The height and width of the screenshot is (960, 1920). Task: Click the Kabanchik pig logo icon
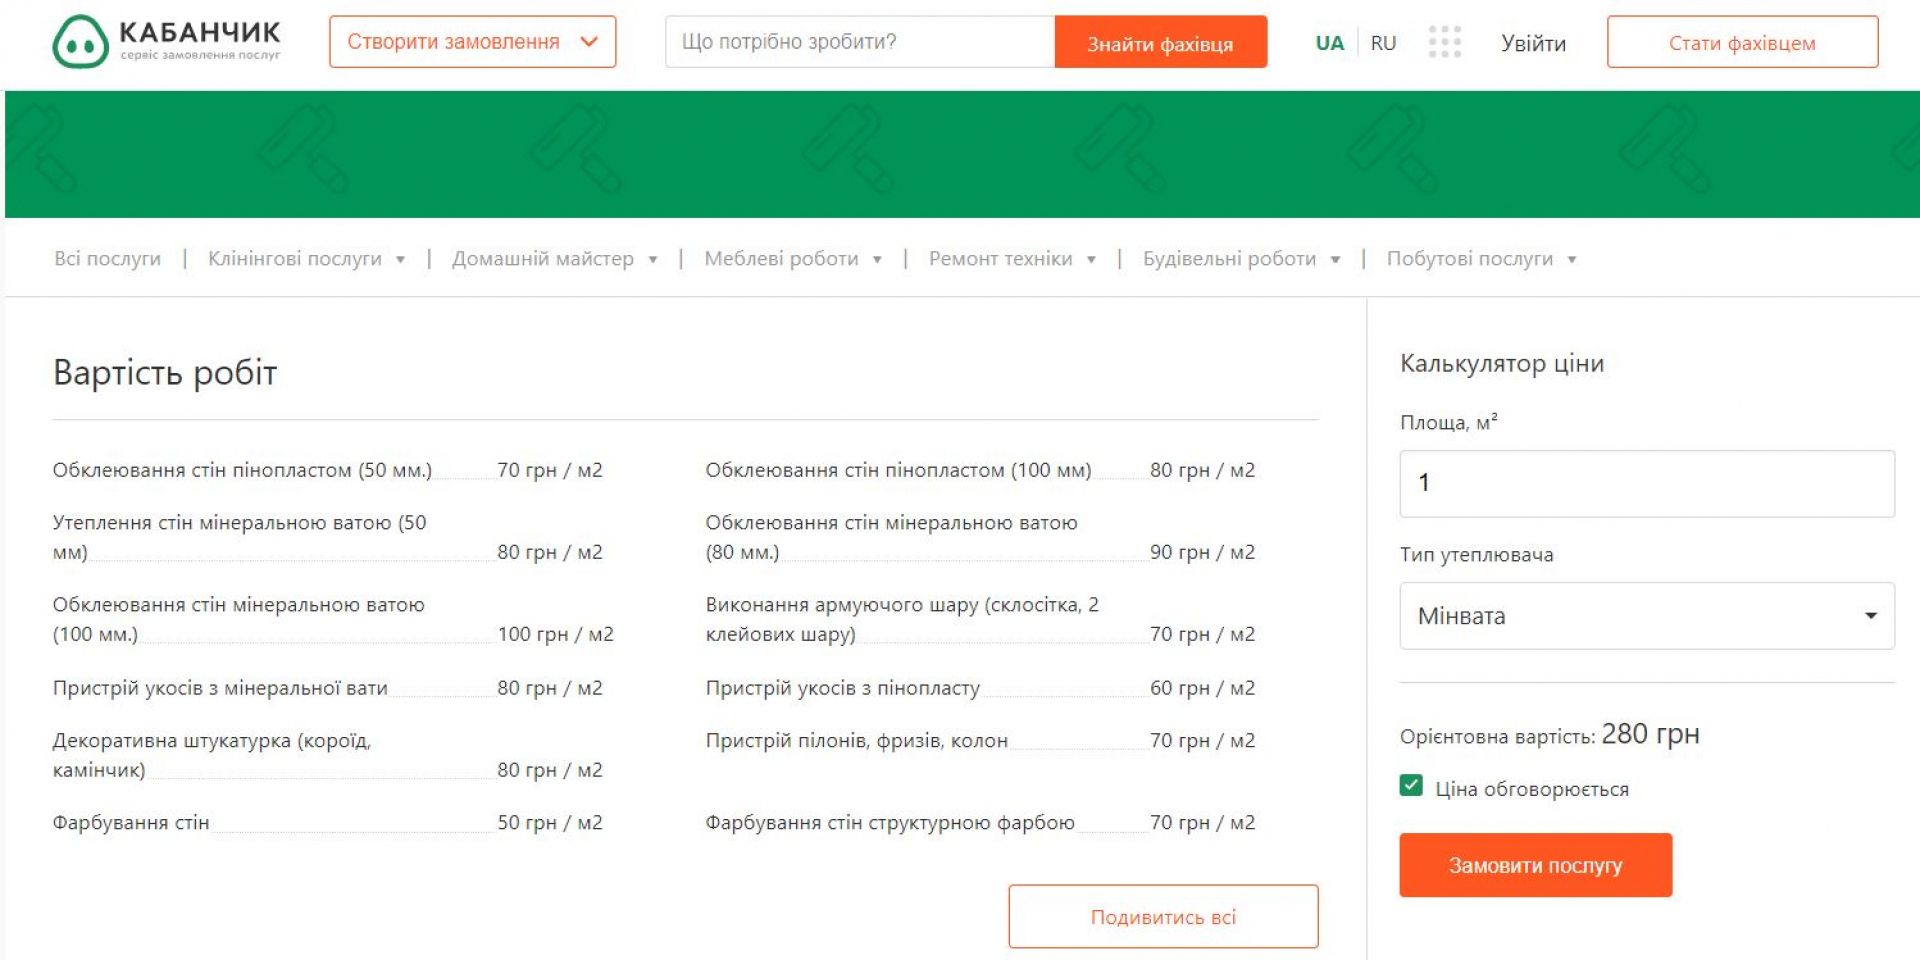click(80, 42)
